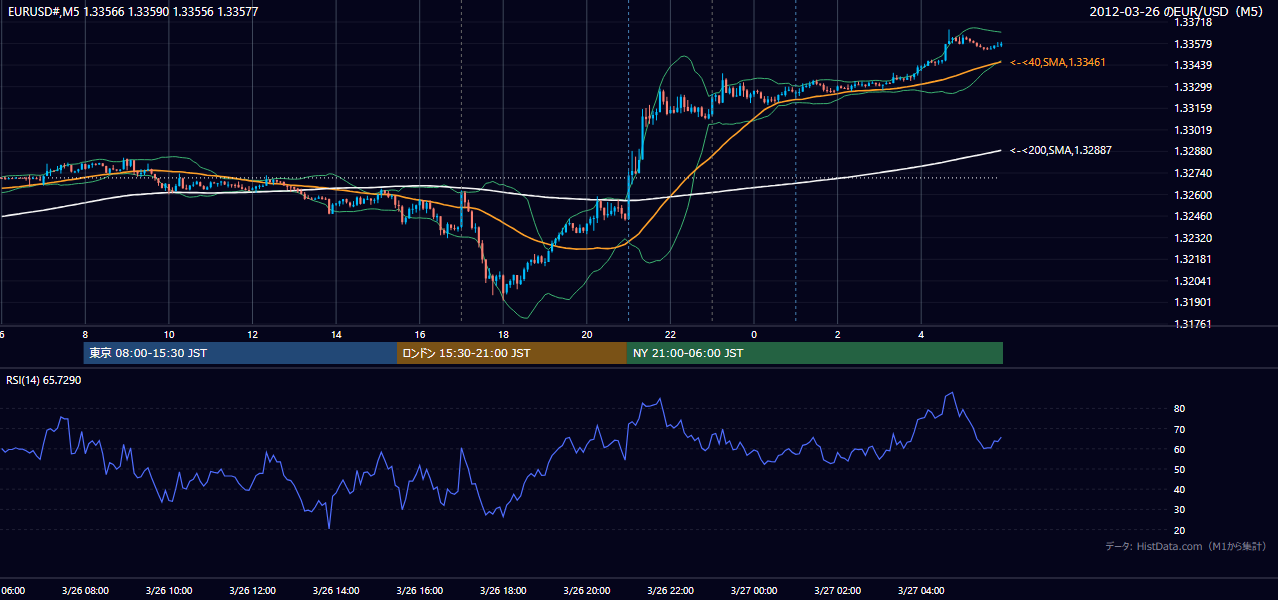
Task: Click RSI scale level 60
Action: [1180, 449]
